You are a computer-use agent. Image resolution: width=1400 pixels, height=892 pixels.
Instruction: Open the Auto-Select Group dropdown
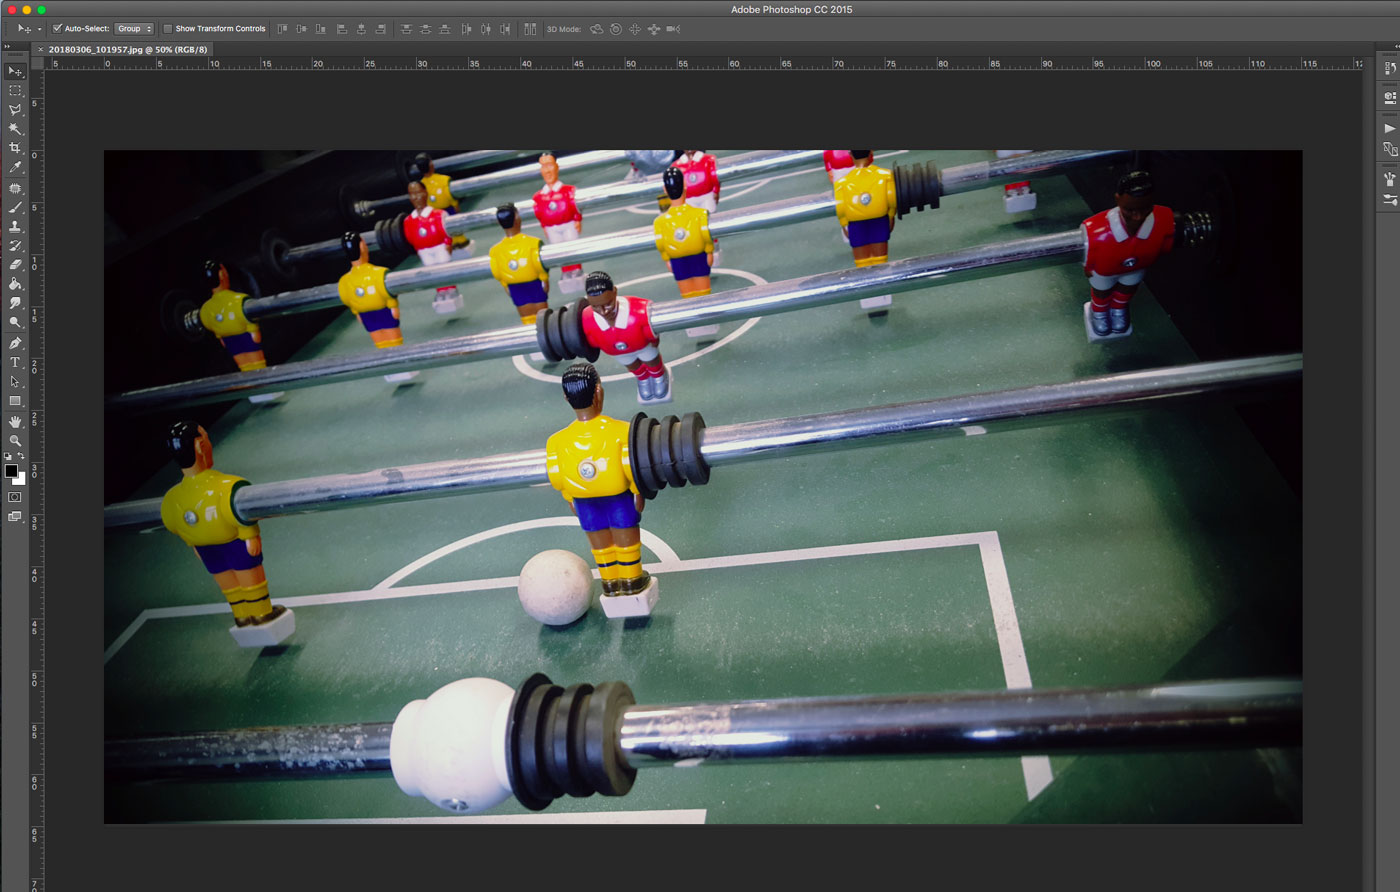tap(134, 28)
